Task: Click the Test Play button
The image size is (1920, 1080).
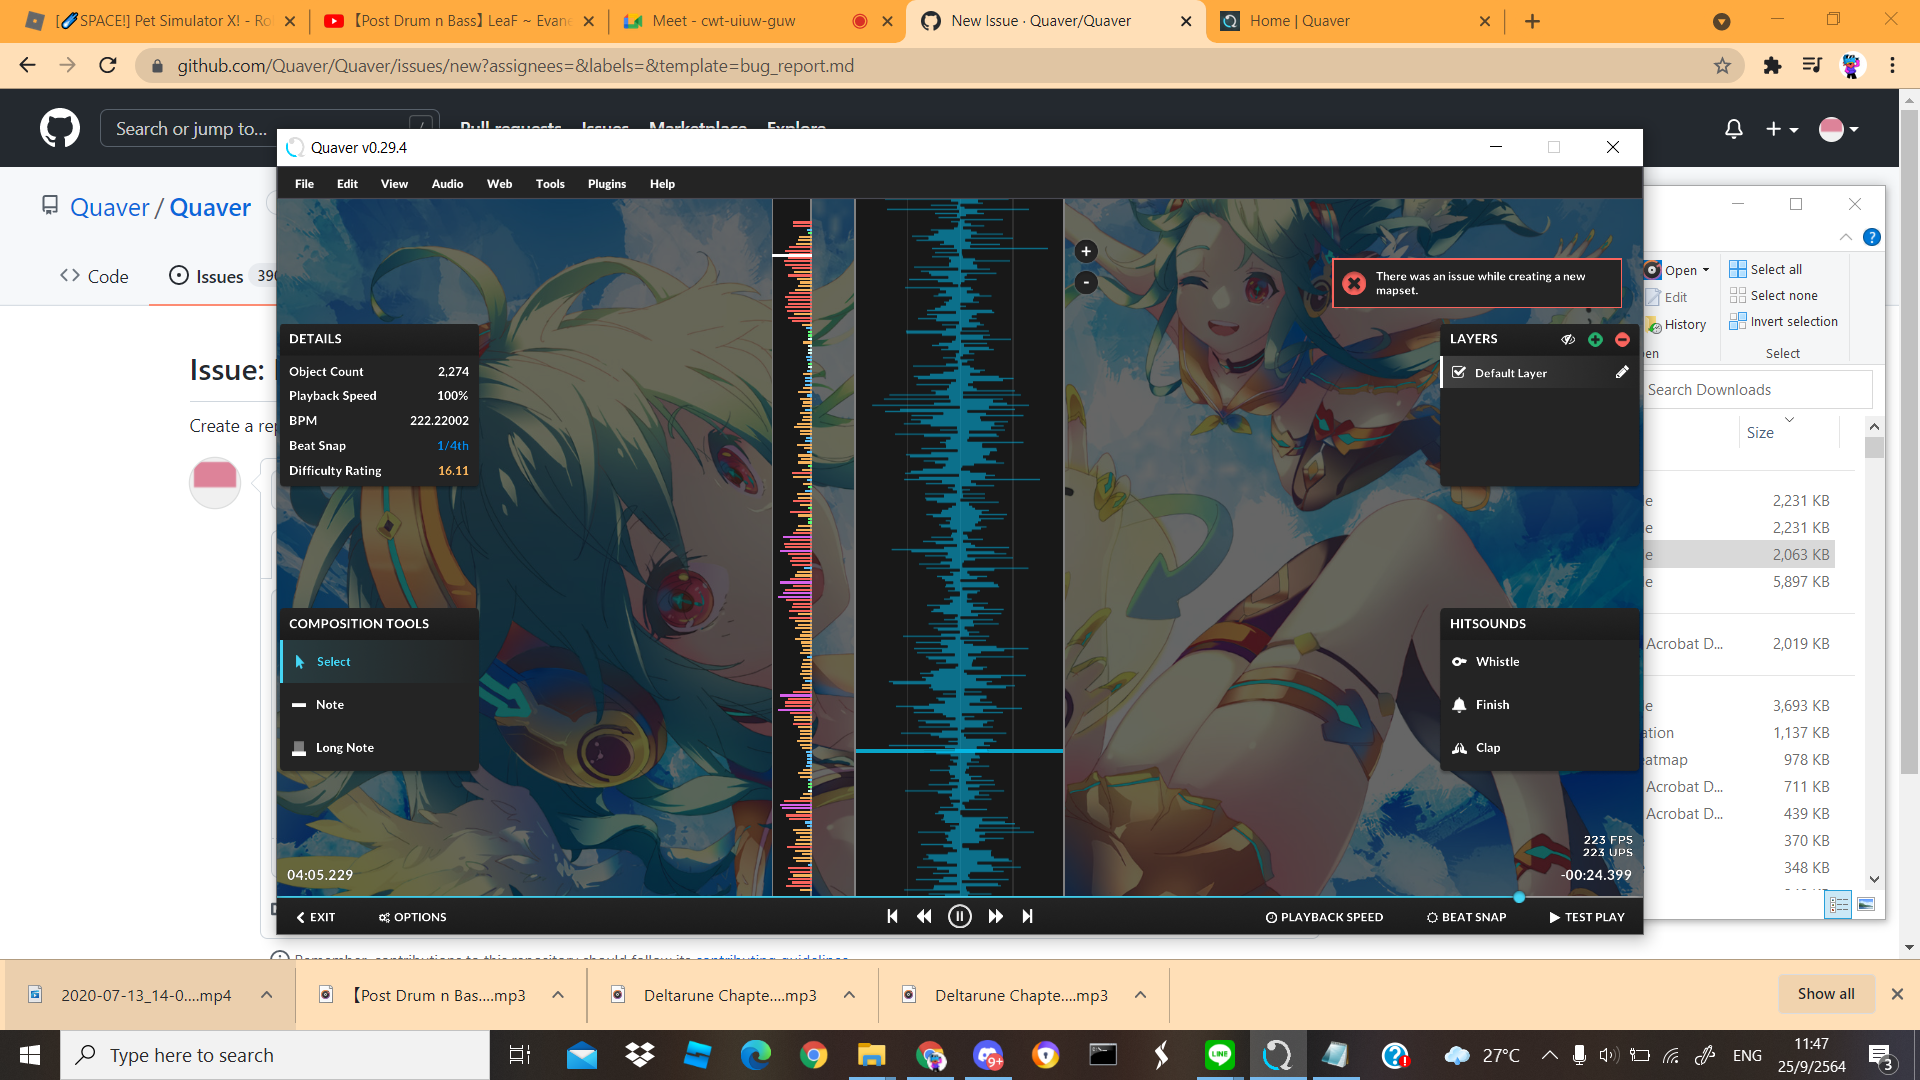Action: (x=1587, y=916)
